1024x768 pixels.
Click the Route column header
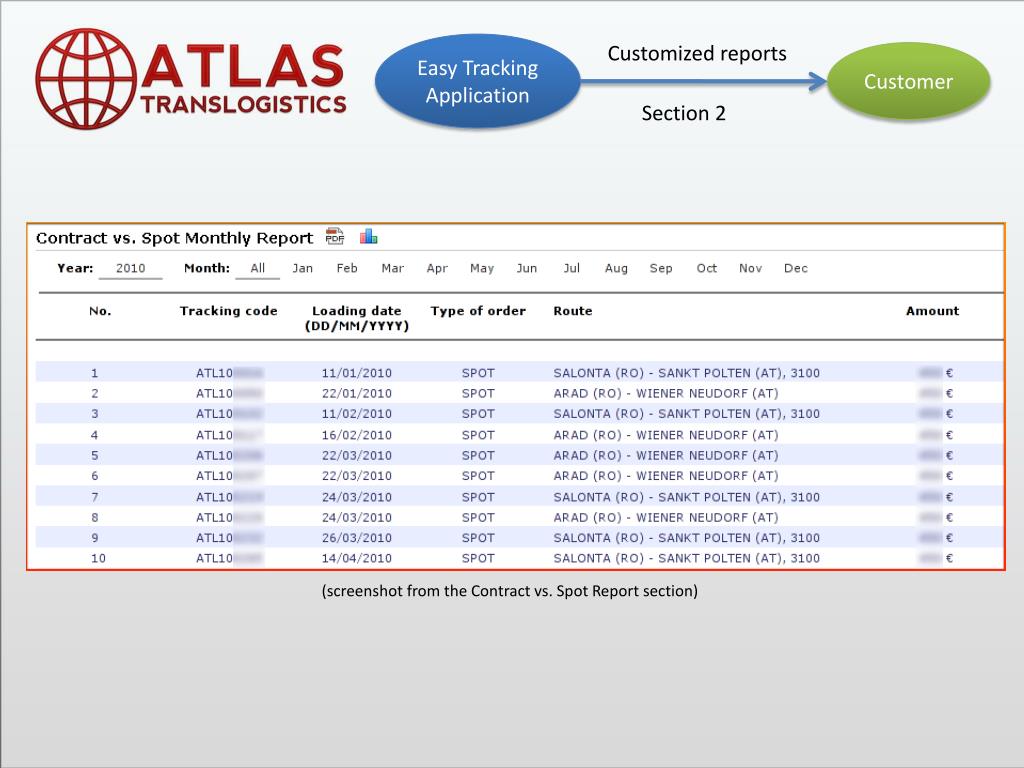point(573,311)
